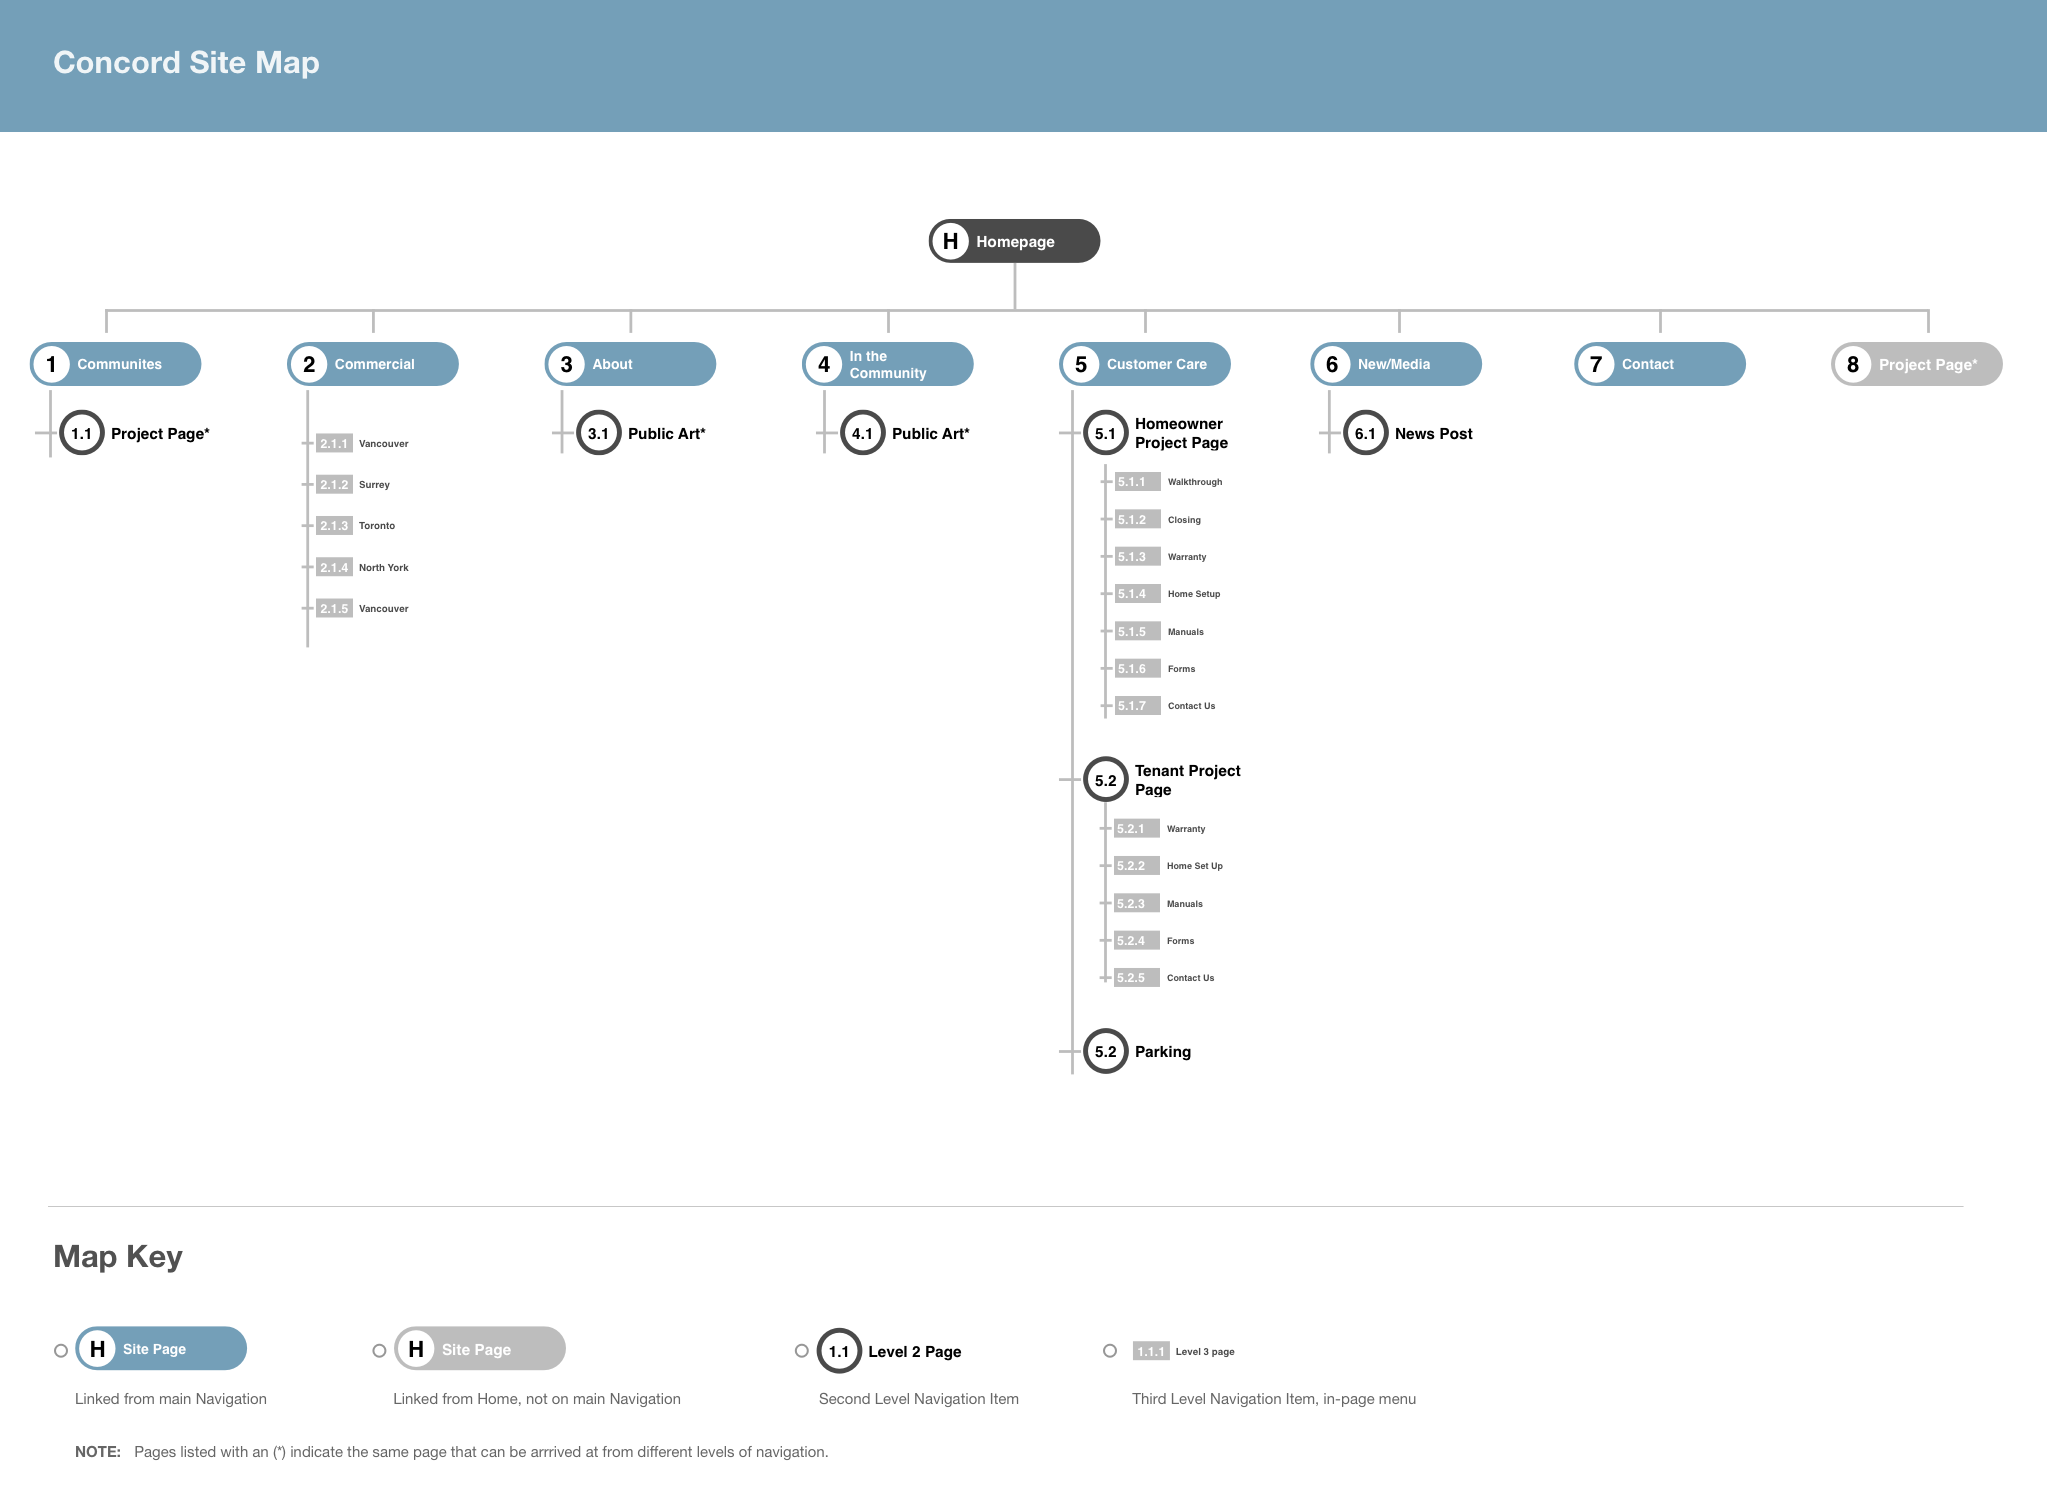
Task: Select the 4.1 Public Art* item
Action: tap(906, 433)
